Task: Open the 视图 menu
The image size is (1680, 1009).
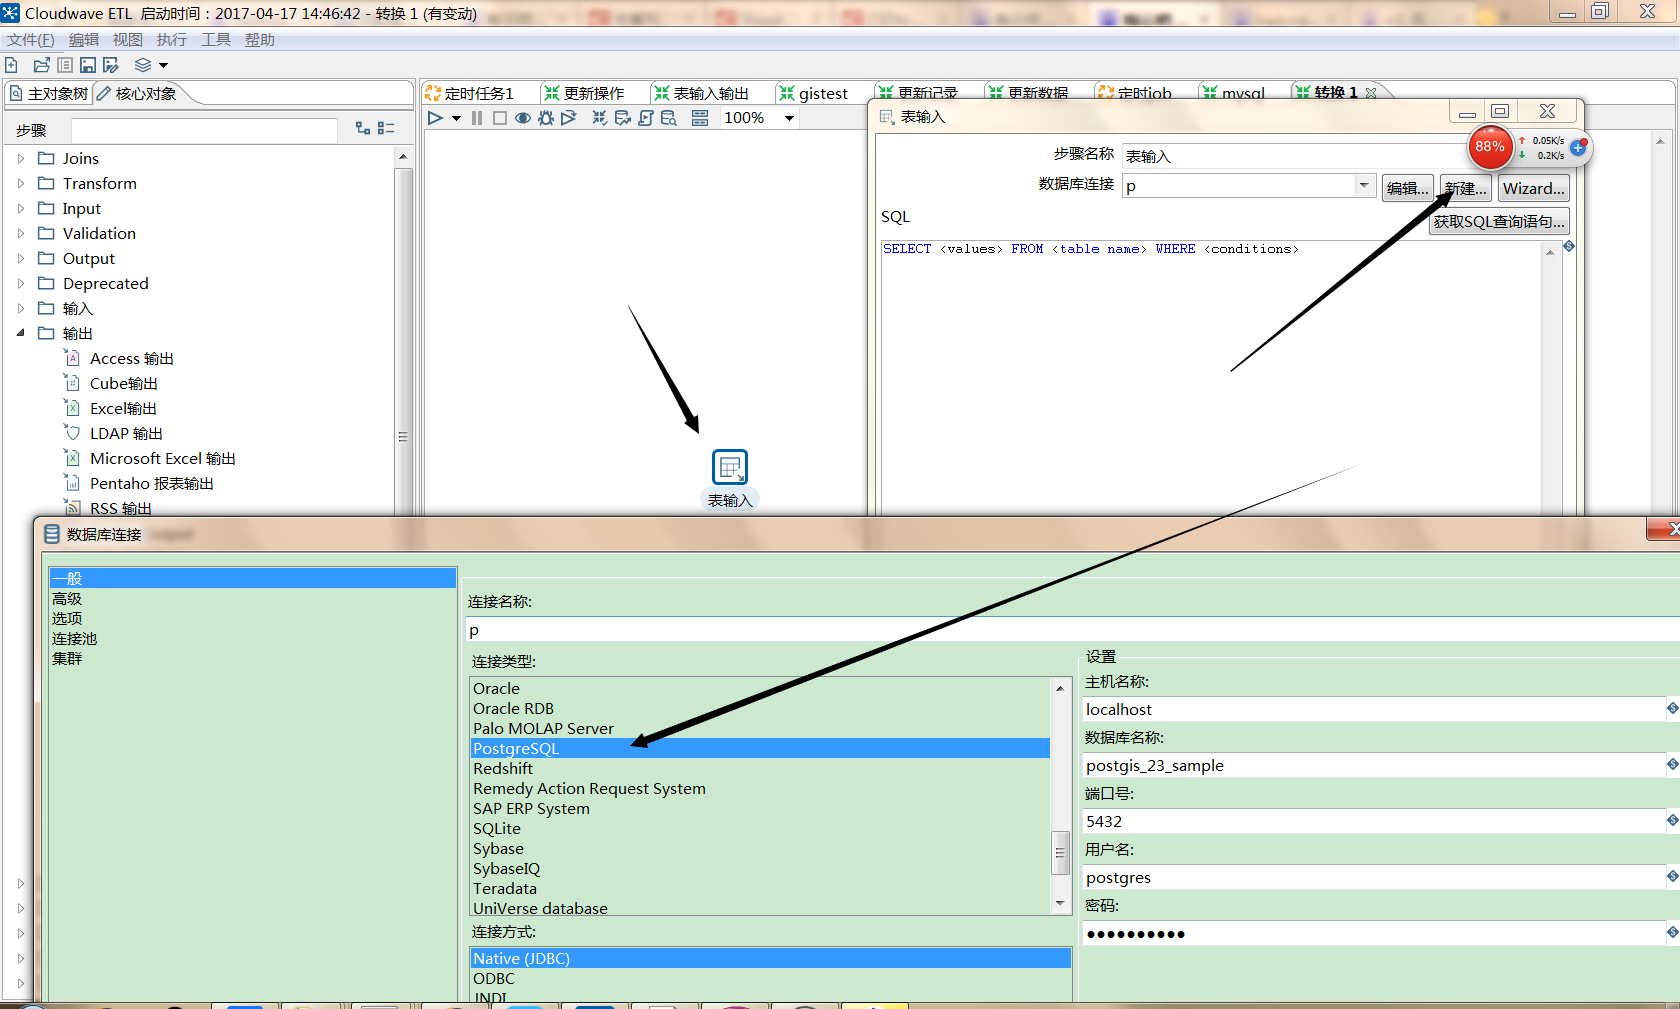Action: pyautogui.click(x=128, y=40)
